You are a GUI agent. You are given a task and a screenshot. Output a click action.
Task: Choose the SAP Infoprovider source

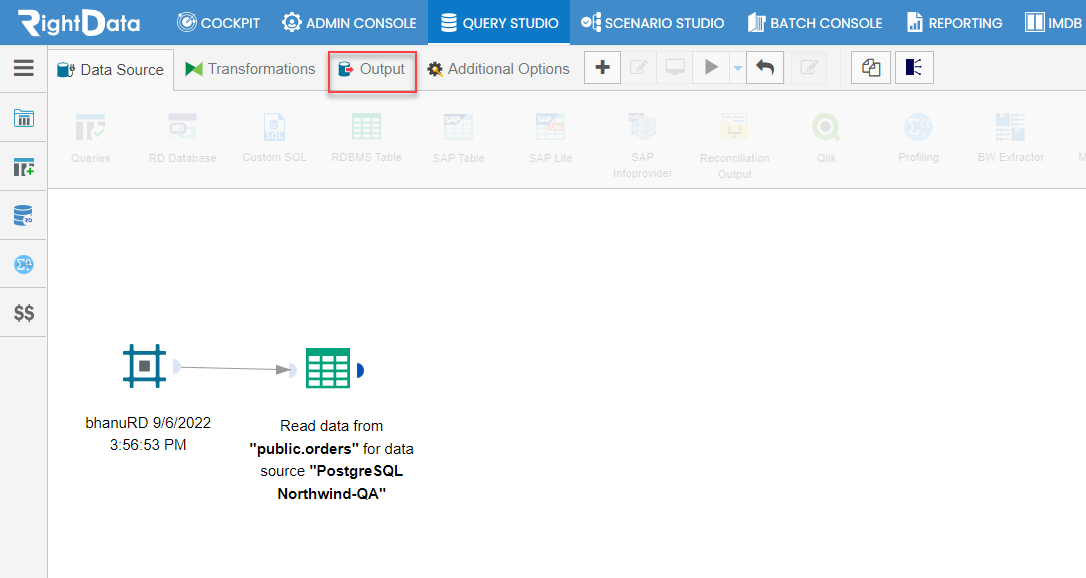(x=642, y=145)
